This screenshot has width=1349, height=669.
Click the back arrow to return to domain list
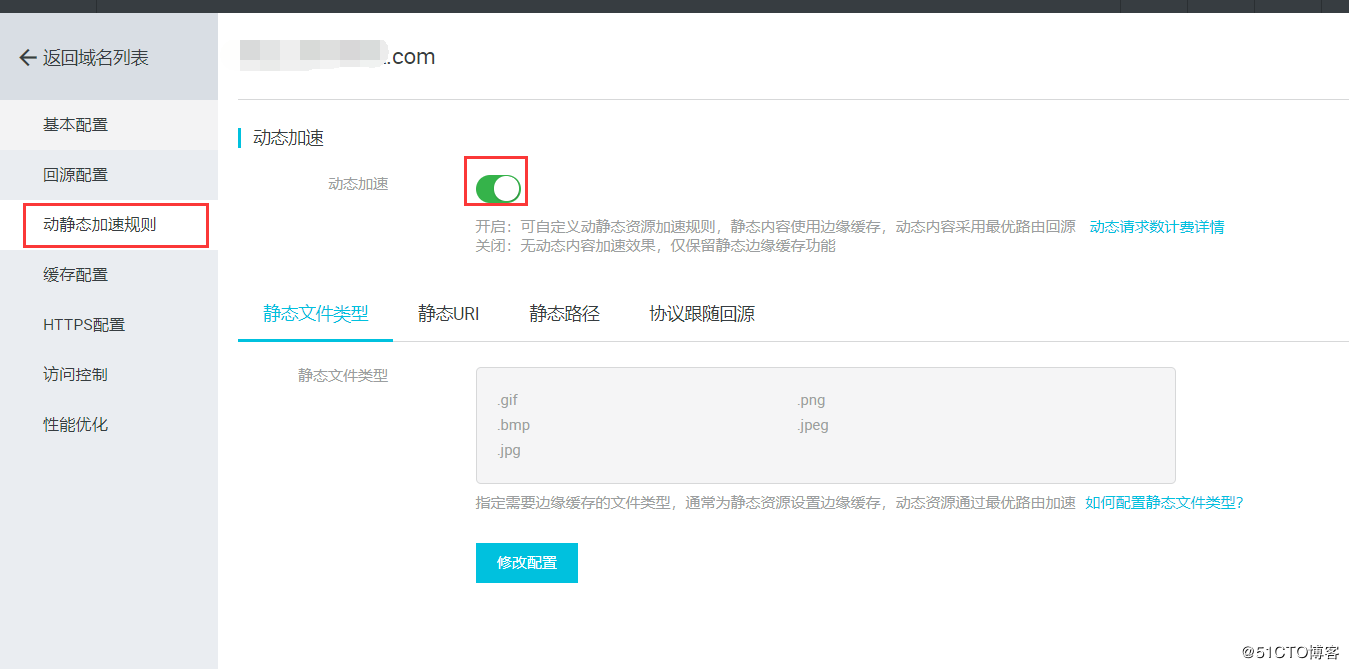pos(27,57)
